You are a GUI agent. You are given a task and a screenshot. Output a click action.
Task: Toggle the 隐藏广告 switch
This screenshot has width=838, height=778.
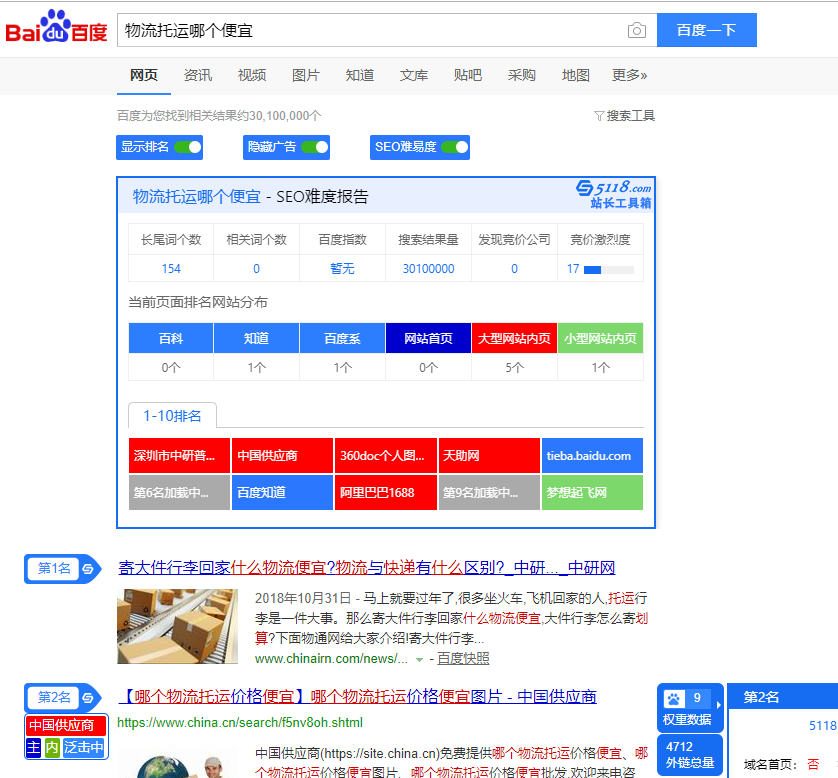[315, 147]
